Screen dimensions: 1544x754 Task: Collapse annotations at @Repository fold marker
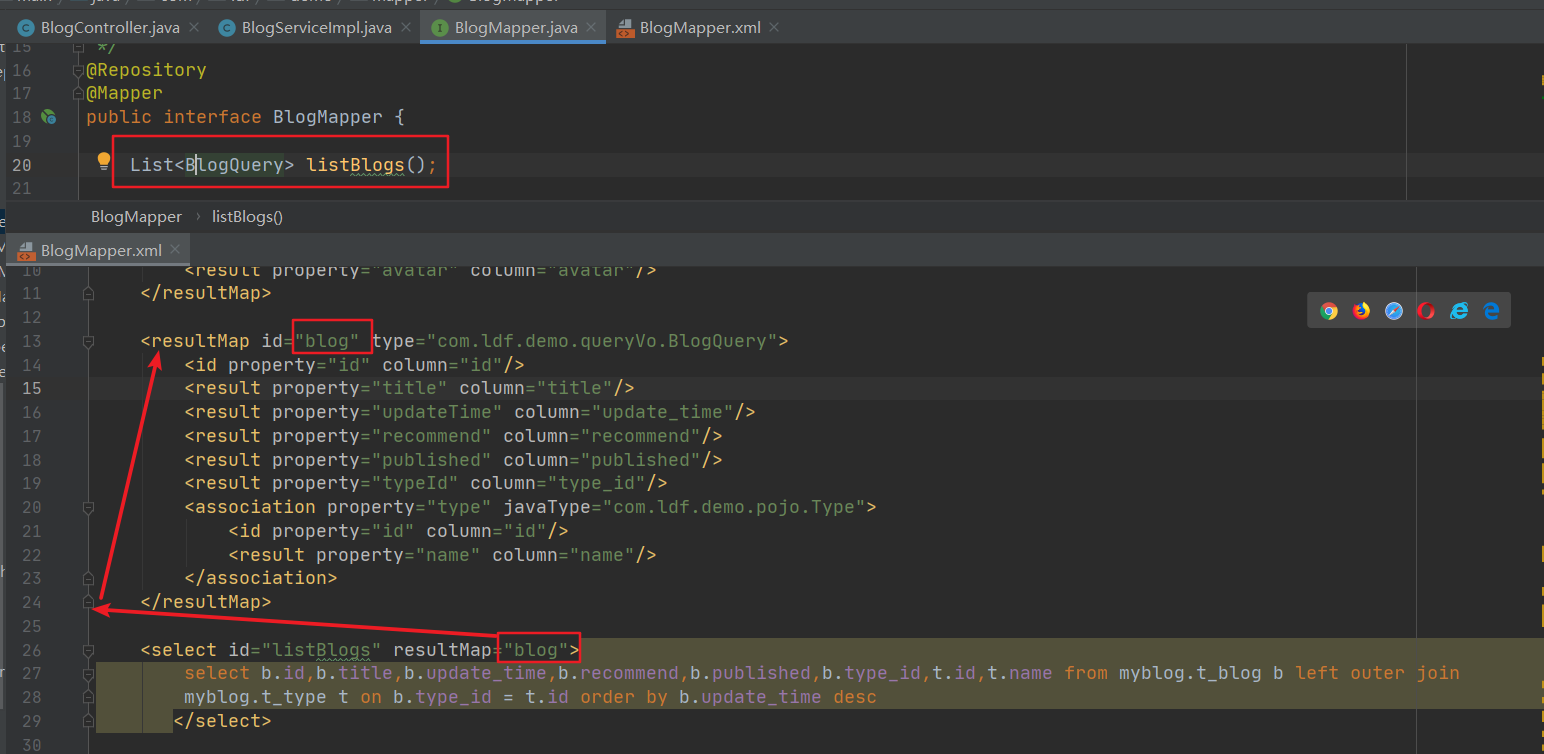click(x=78, y=70)
